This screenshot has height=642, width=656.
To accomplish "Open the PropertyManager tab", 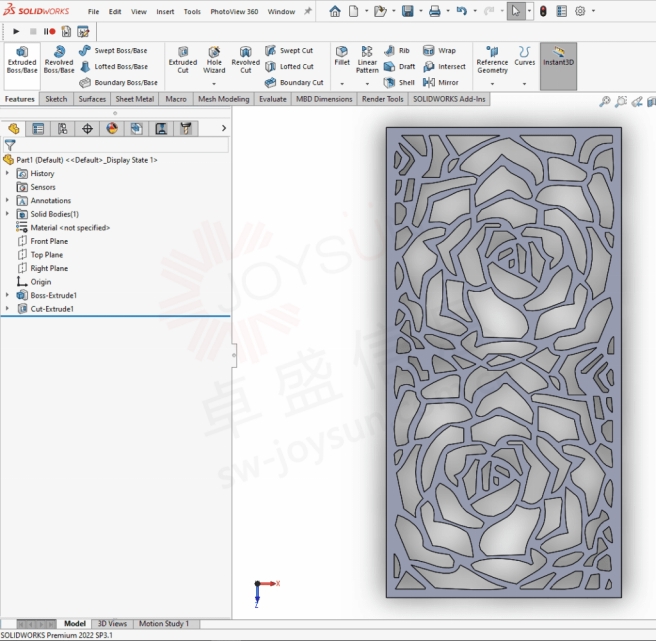I will 38,129.
